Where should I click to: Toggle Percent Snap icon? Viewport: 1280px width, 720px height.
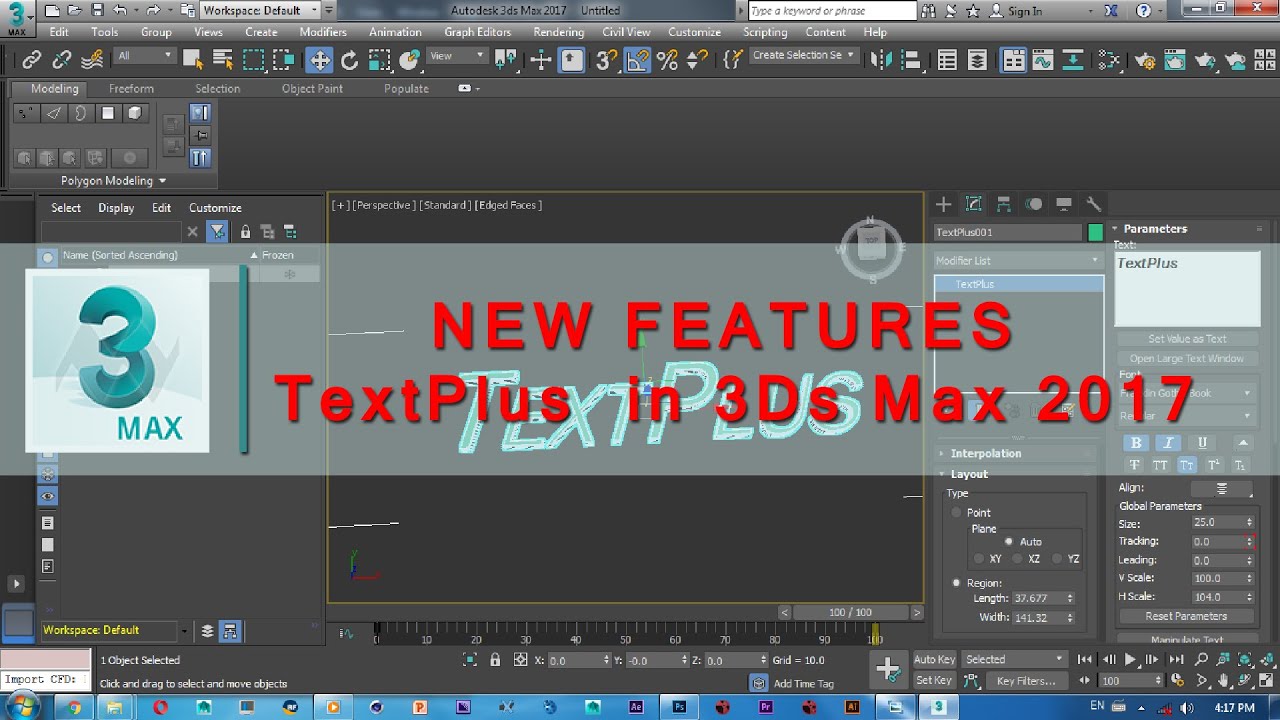click(x=667, y=60)
